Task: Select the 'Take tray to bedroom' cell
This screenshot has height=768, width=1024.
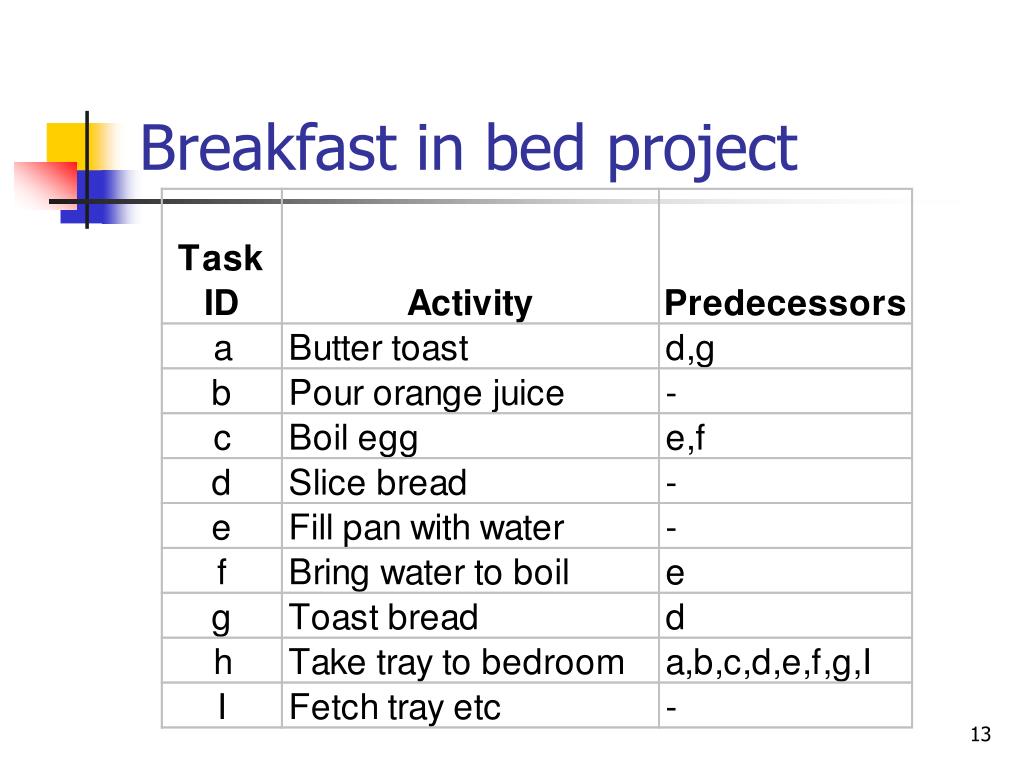Action: 470,662
